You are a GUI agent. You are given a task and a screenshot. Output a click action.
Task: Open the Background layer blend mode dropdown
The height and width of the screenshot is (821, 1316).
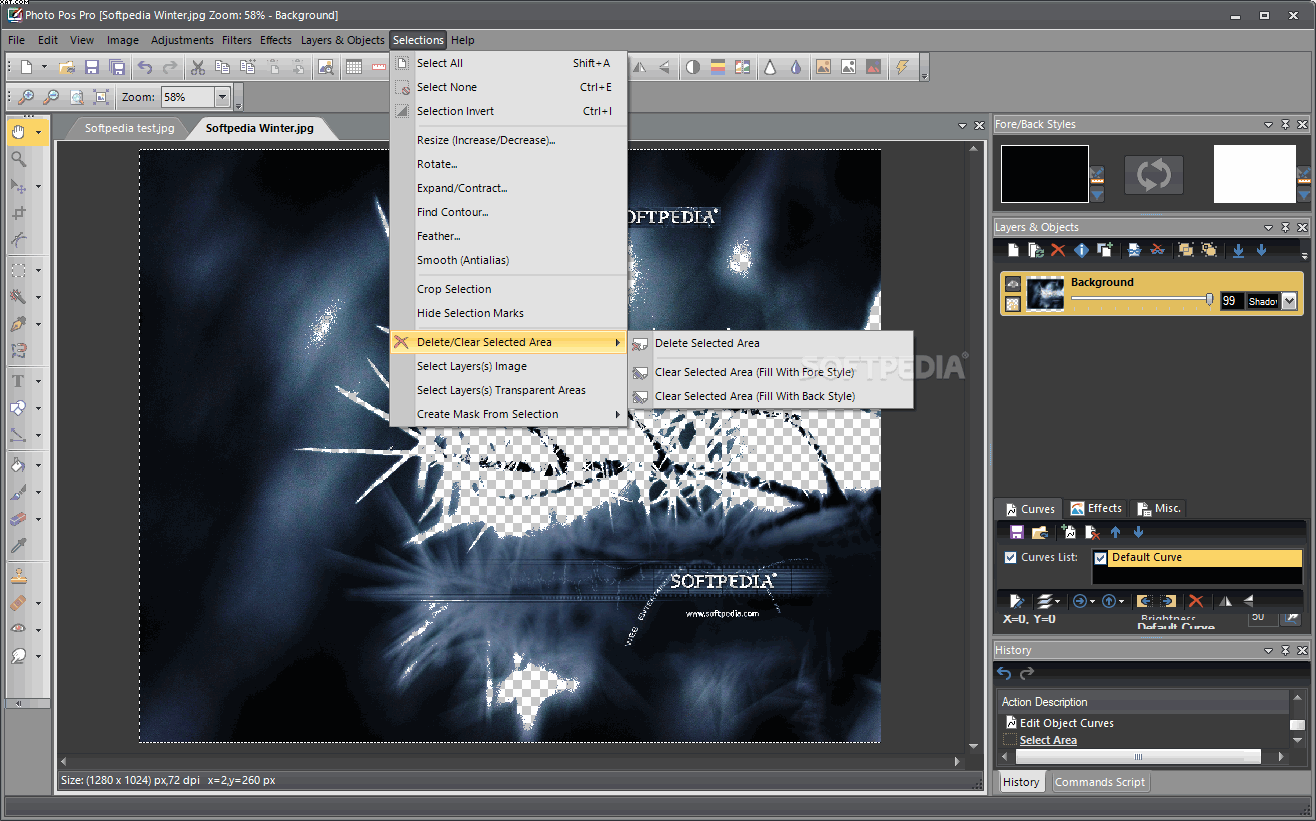pyautogui.click(x=1289, y=301)
